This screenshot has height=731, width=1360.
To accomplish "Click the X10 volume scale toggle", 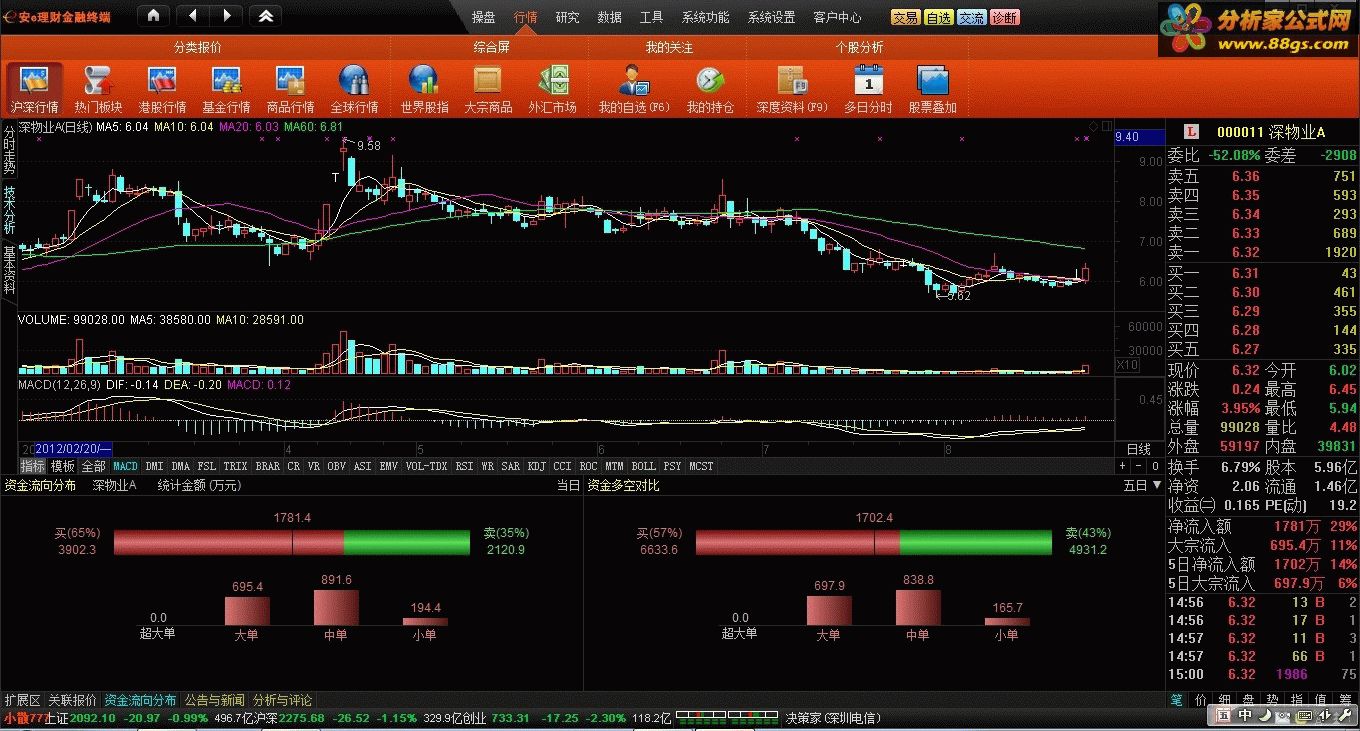I will [x=1127, y=365].
